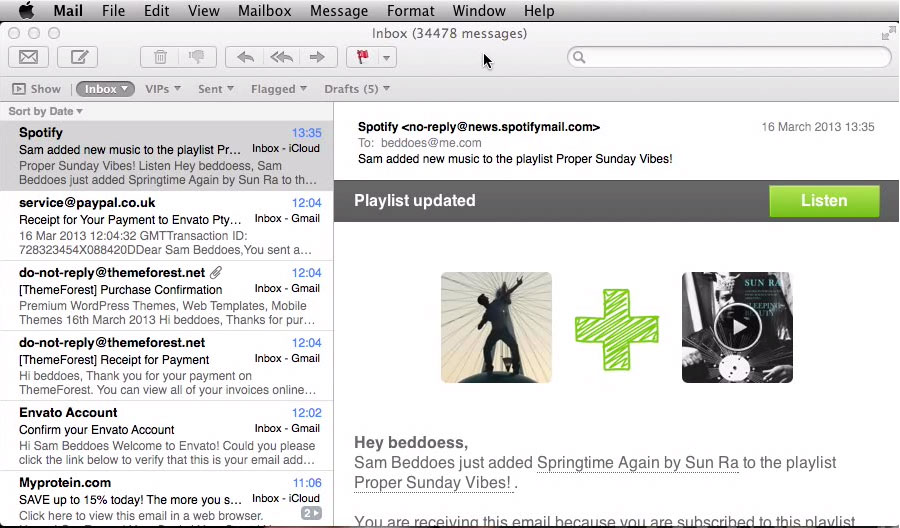Click the Playlist updated heading
Screen dimensions: 900x528
click(414, 200)
